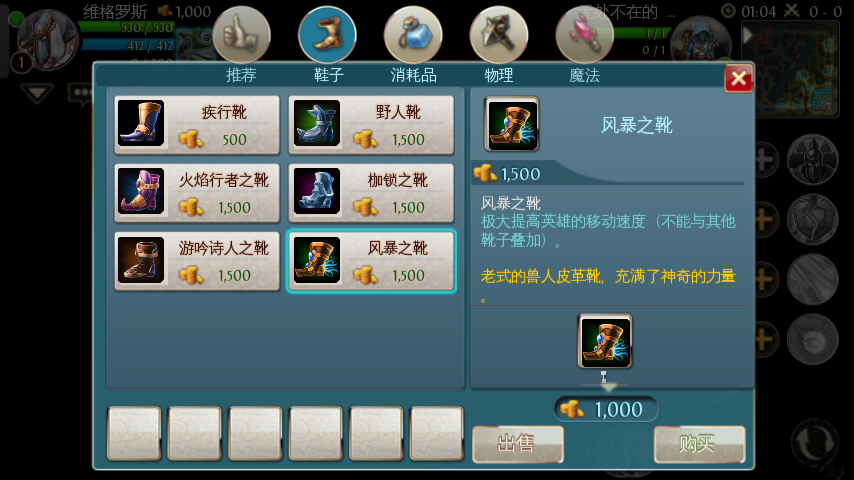Open the 物理 hammer category icon

point(499,35)
